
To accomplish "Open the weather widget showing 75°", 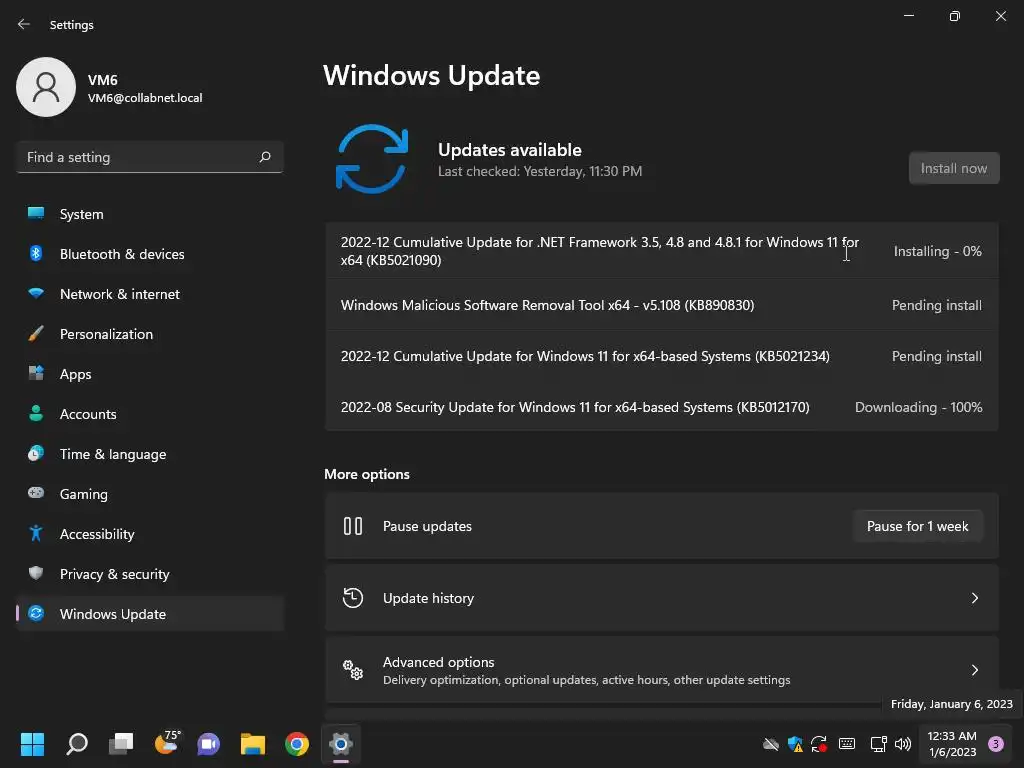I will pos(166,743).
